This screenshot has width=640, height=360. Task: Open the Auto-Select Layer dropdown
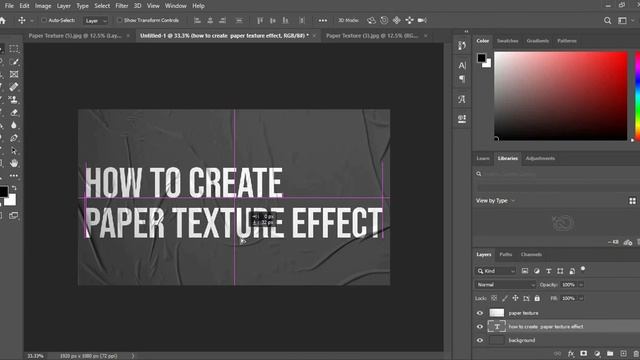pyautogui.click(x=96, y=20)
